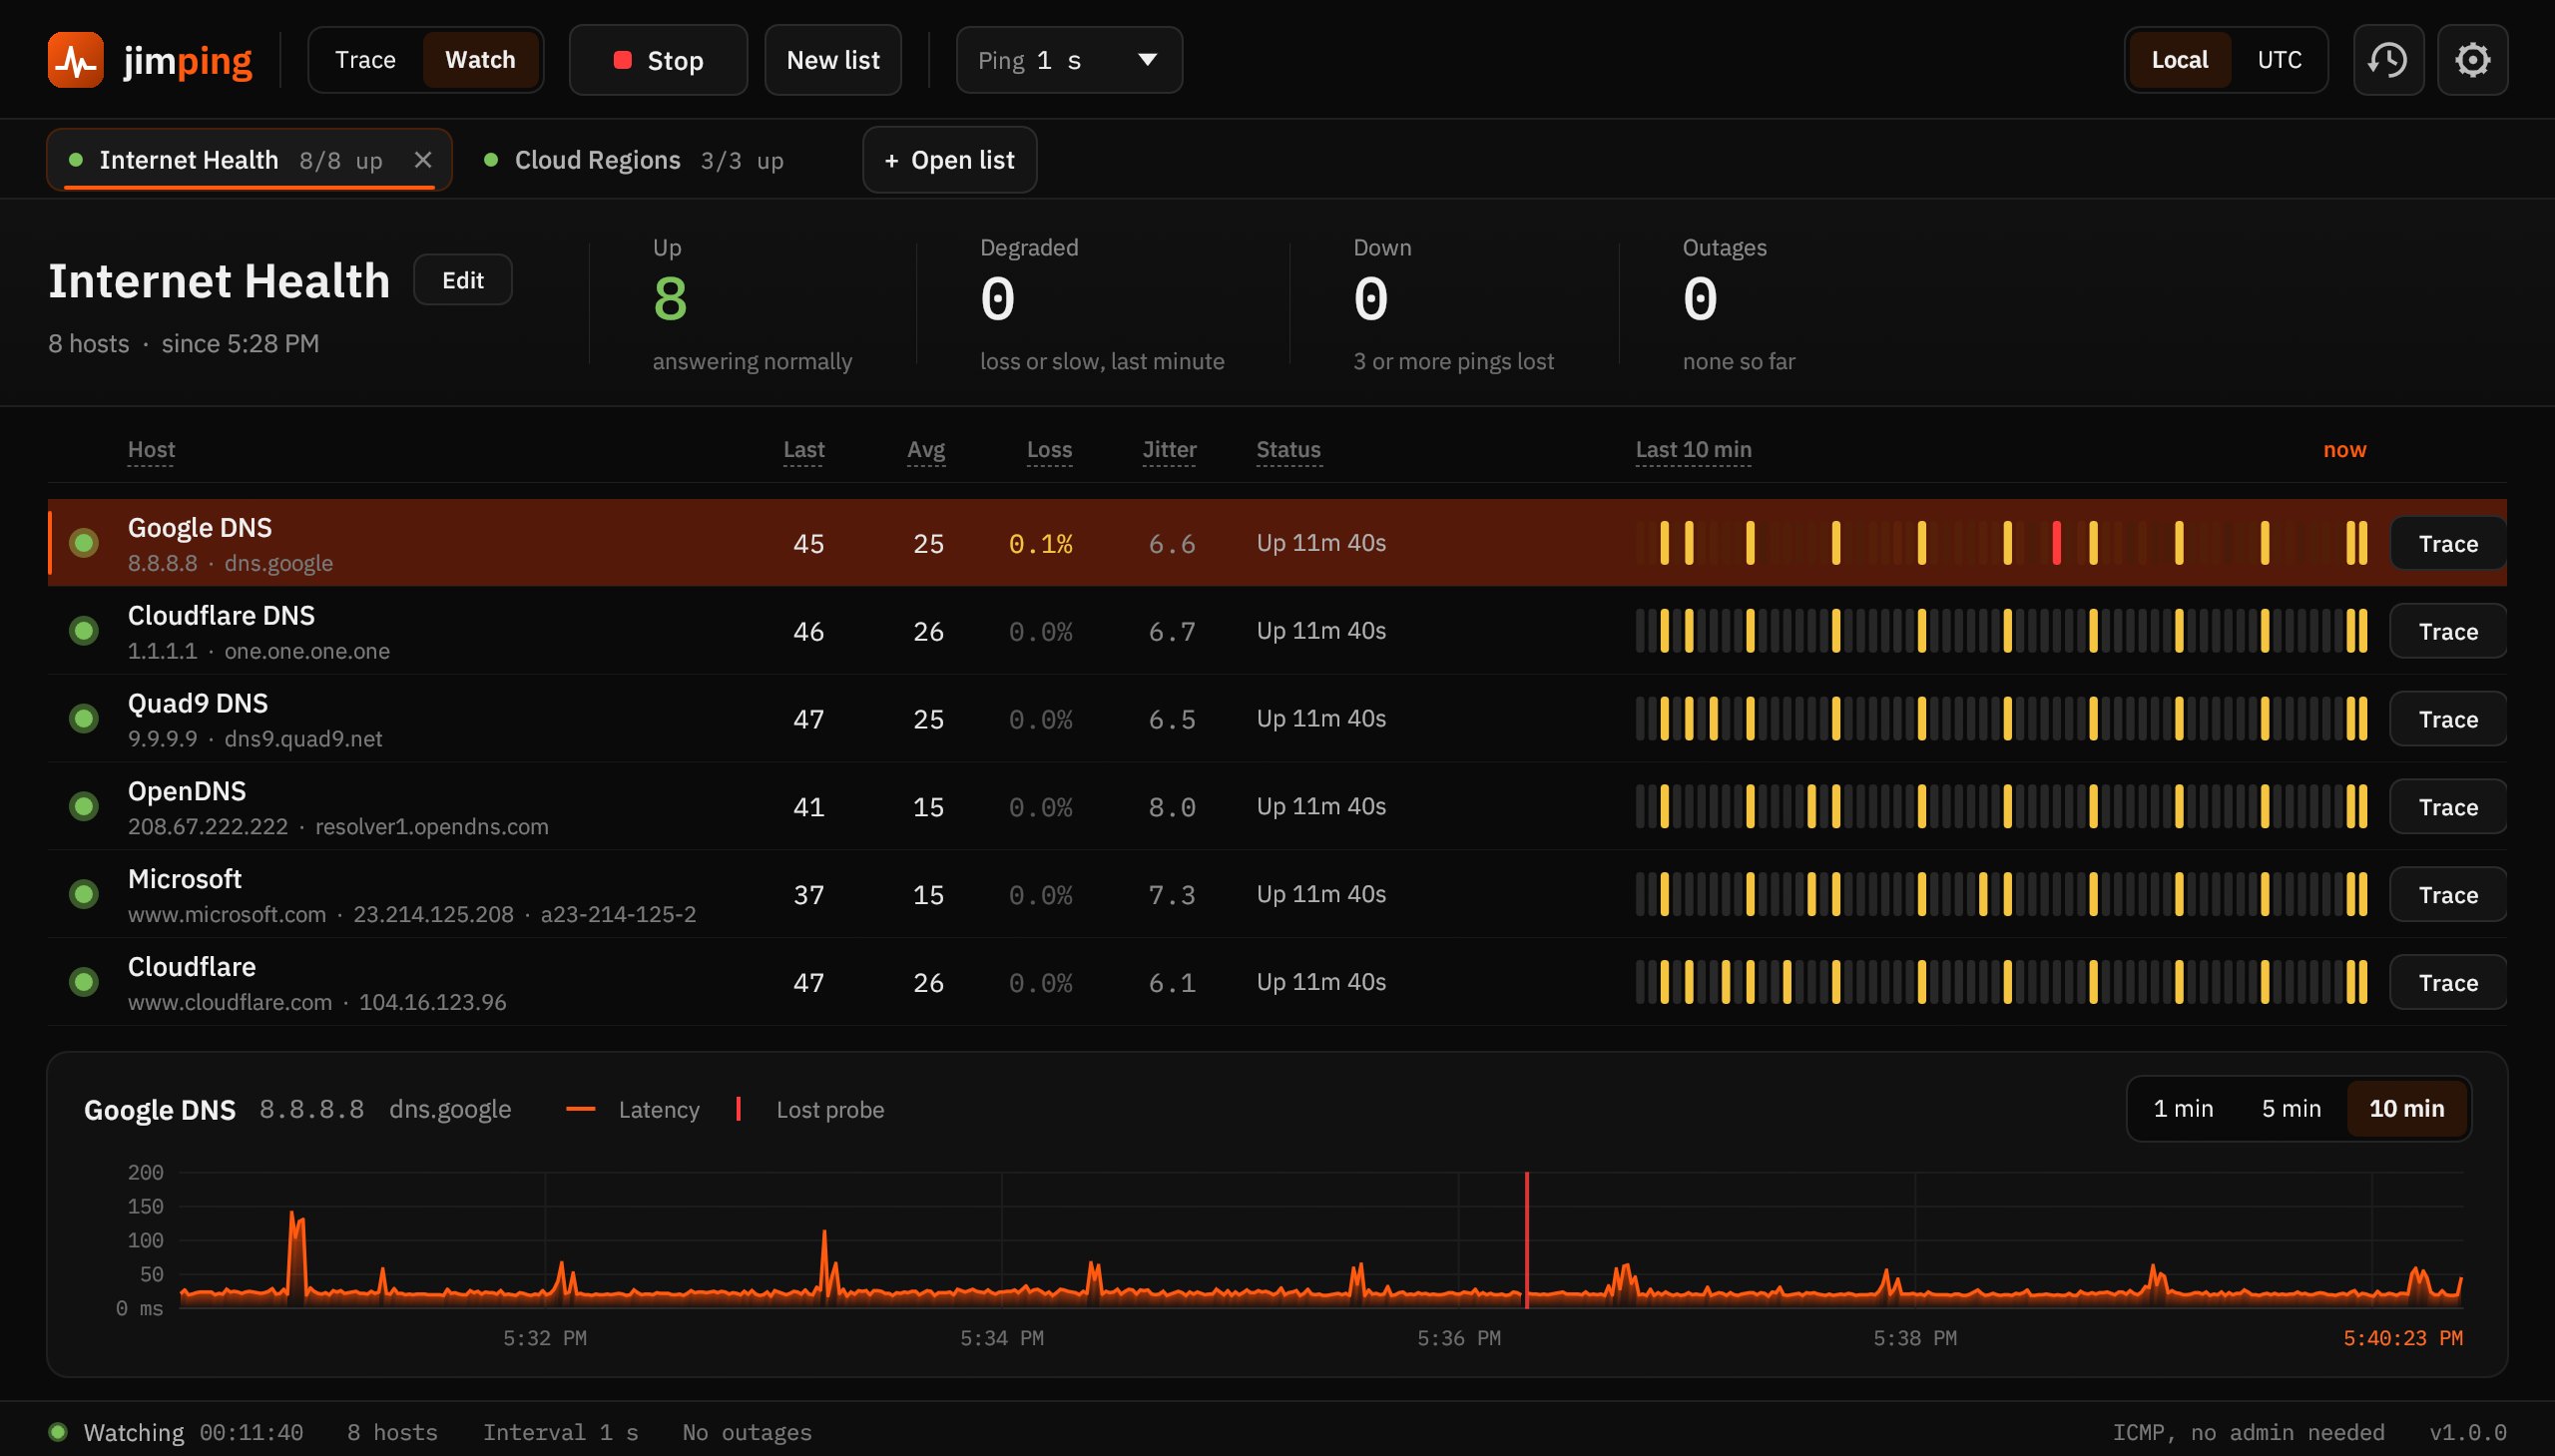Sort by the Jitter column header
2555x1456 pixels.
1169,450
